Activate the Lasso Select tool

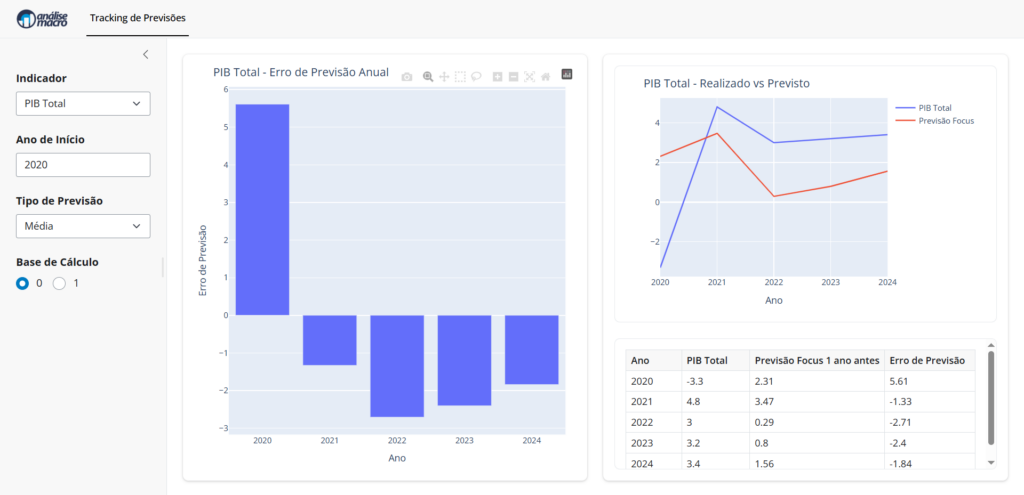point(477,77)
